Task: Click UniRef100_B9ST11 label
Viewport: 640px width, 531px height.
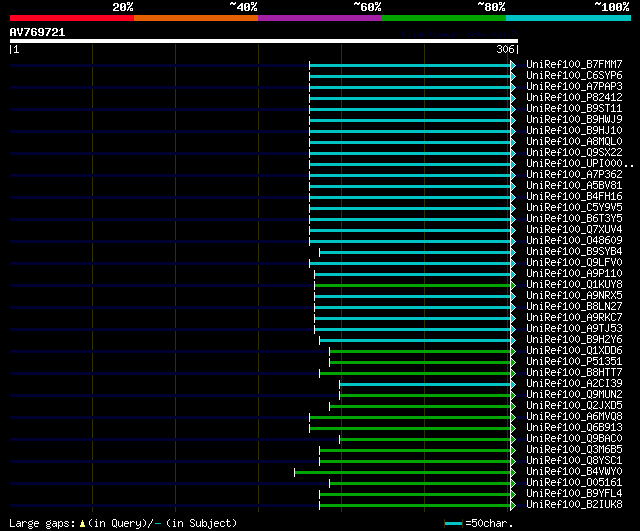Action: [x=574, y=109]
